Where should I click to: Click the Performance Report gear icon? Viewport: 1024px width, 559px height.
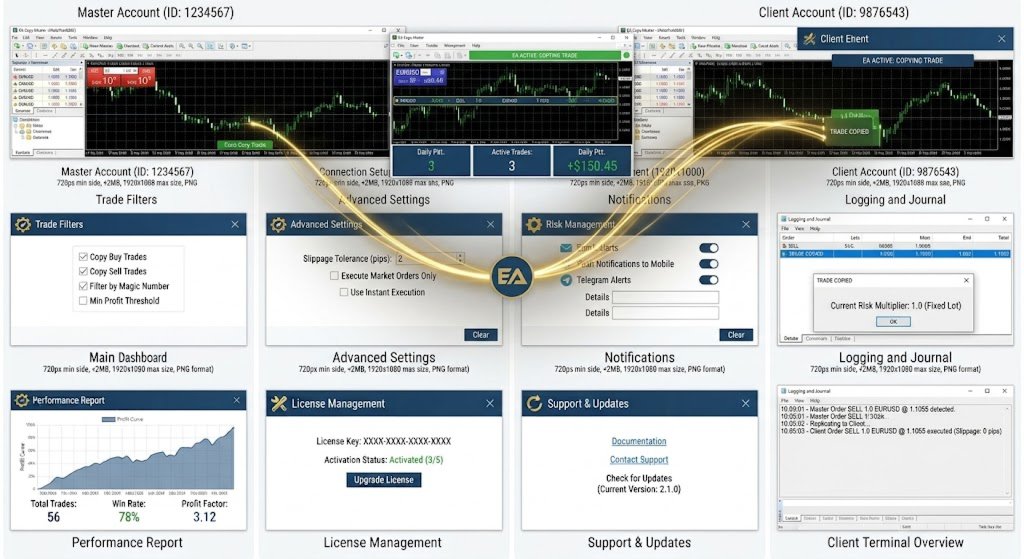pyautogui.click(x=22, y=400)
